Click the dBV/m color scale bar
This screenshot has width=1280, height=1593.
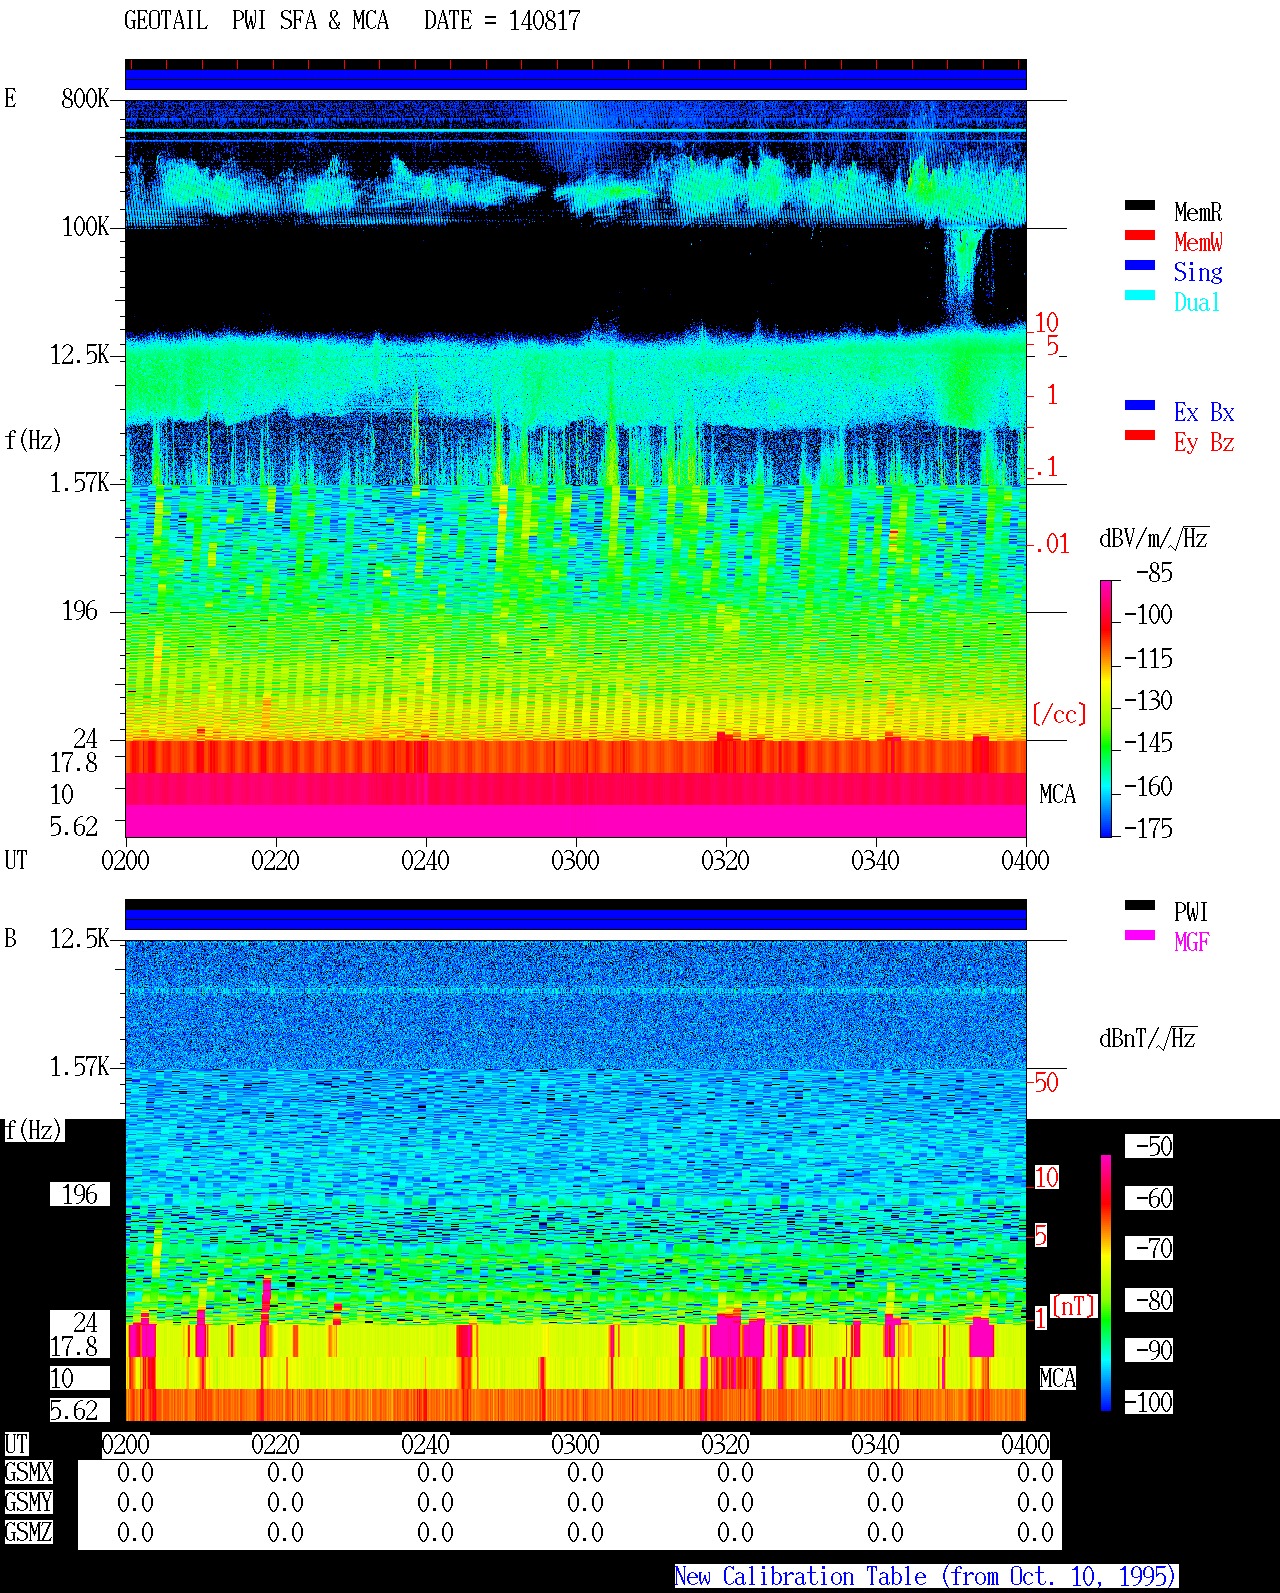pos(1106,708)
